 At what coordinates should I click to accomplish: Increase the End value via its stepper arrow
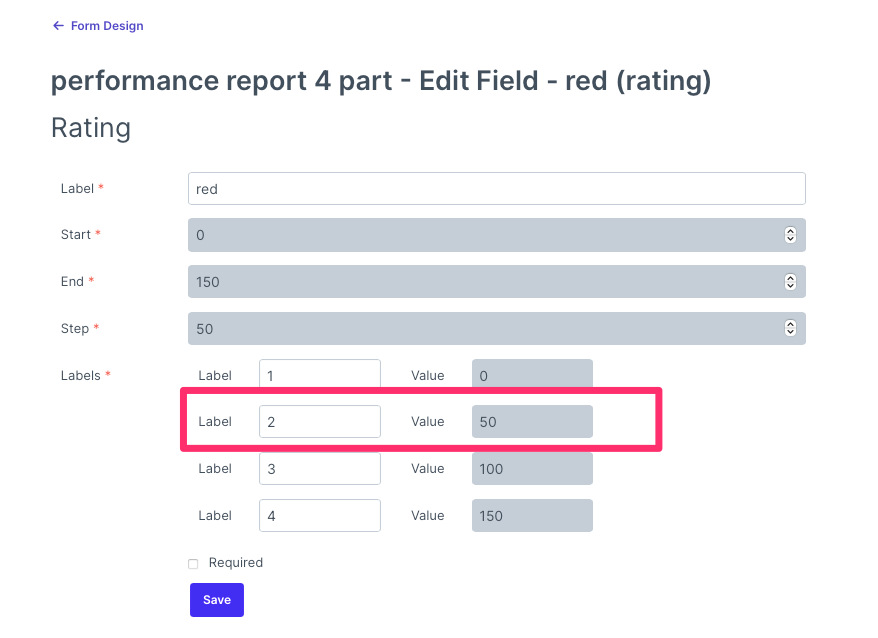pyautogui.click(x=790, y=278)
